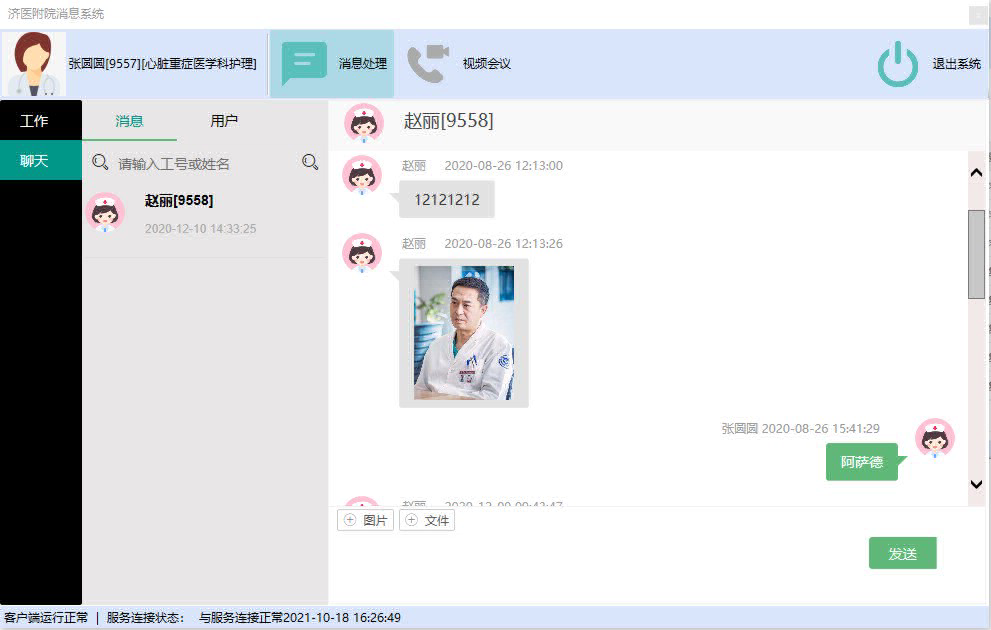Click the 消息处理 message bubble icon
The width and height of the screenshot is (991, 630).
(x=304, y=64)
